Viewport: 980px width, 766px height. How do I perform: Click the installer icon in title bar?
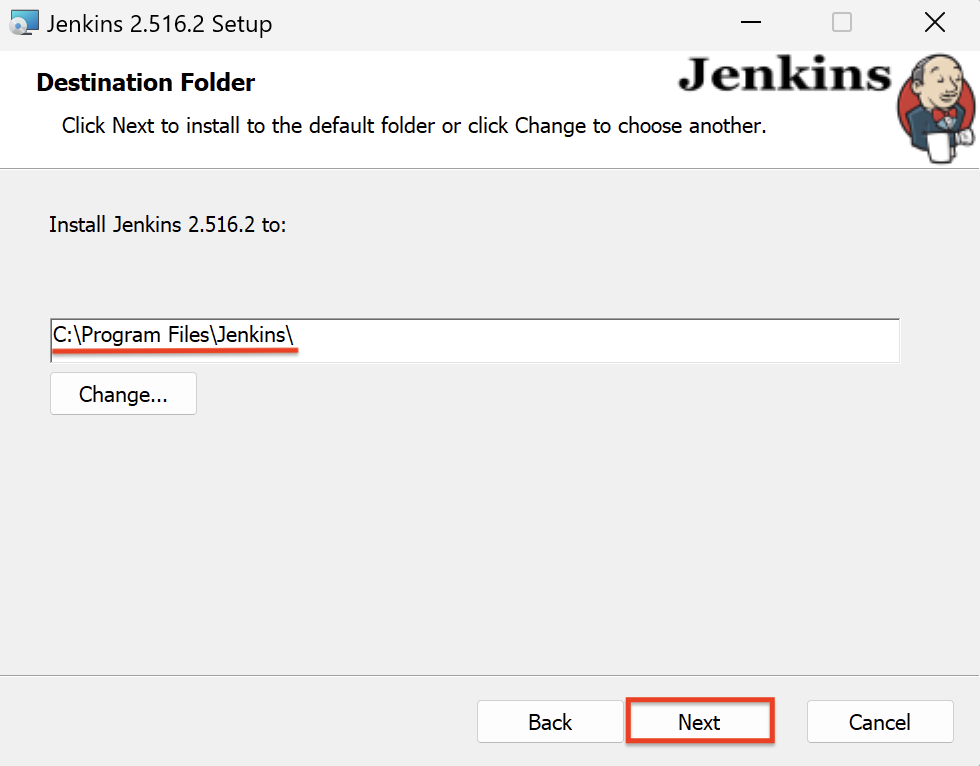(x=23, y=22)
